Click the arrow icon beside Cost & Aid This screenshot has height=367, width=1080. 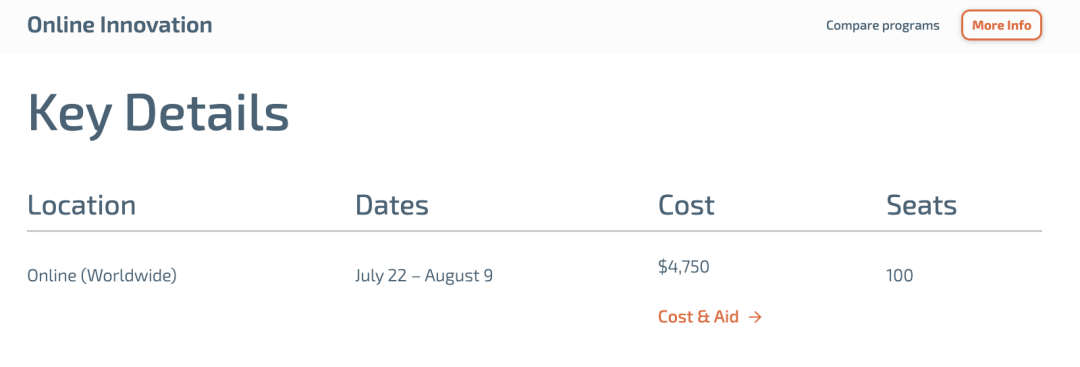click(755, 317)
